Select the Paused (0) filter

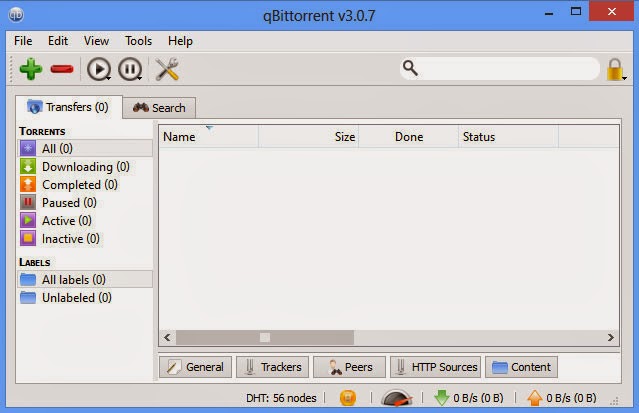click(x=85, y=202)
